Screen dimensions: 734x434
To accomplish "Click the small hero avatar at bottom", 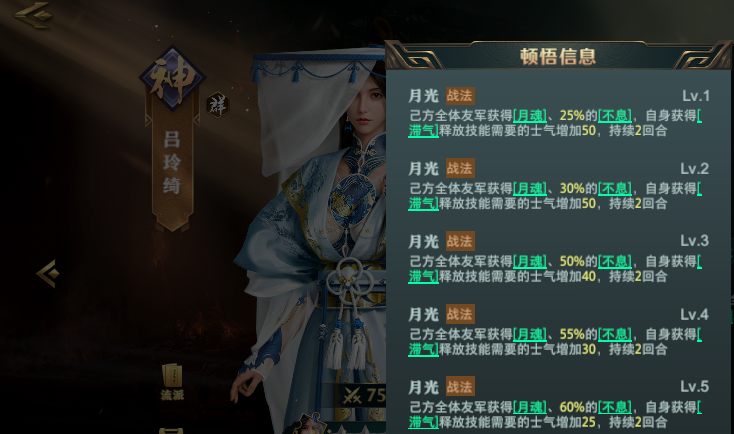I will point(309,424).
